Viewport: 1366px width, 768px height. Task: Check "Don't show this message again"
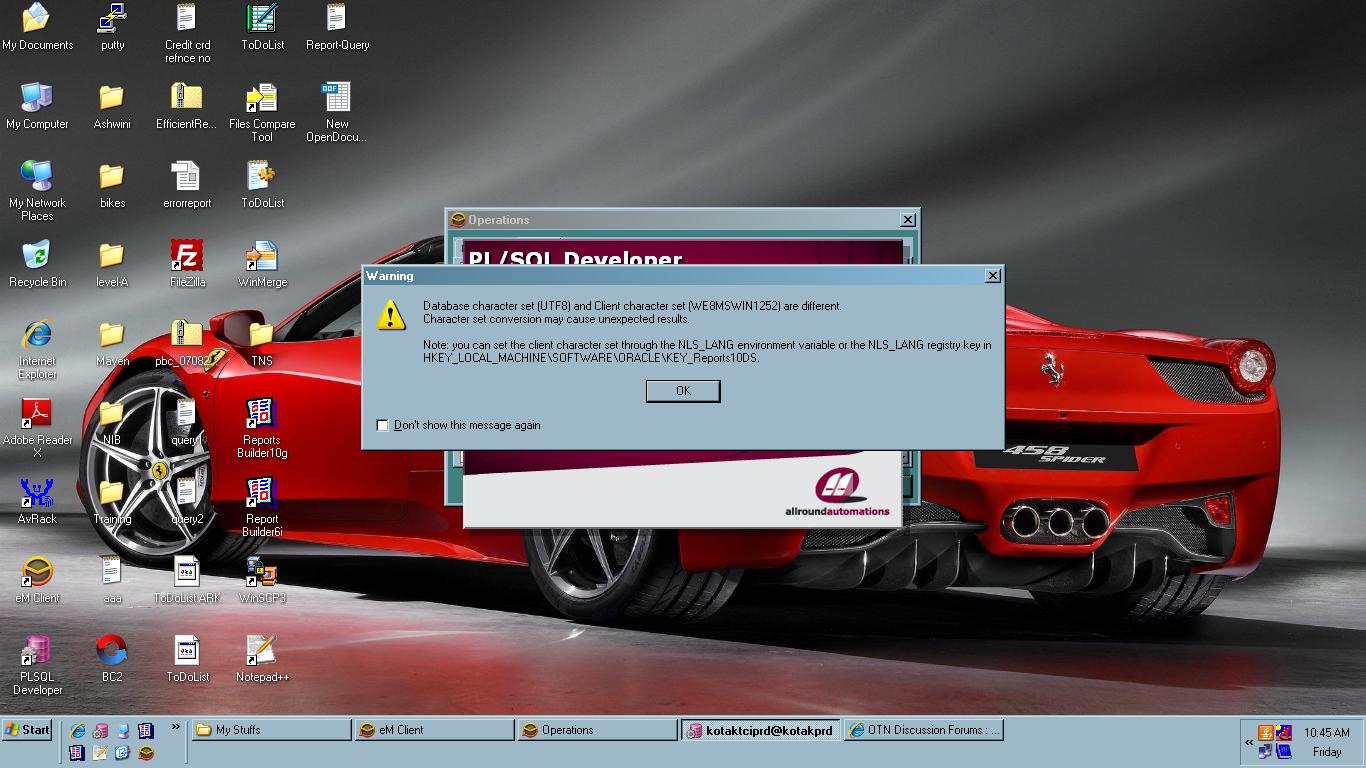[382, 425]
